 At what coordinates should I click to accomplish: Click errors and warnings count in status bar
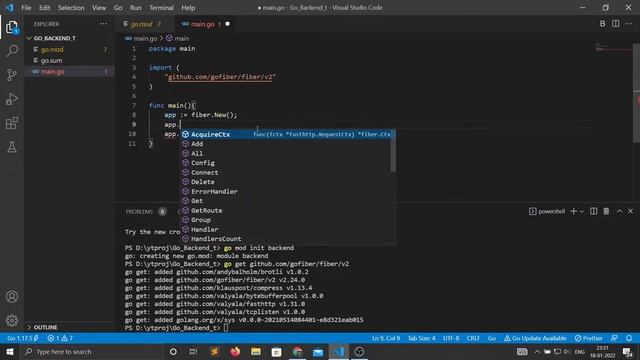[60, 338]
